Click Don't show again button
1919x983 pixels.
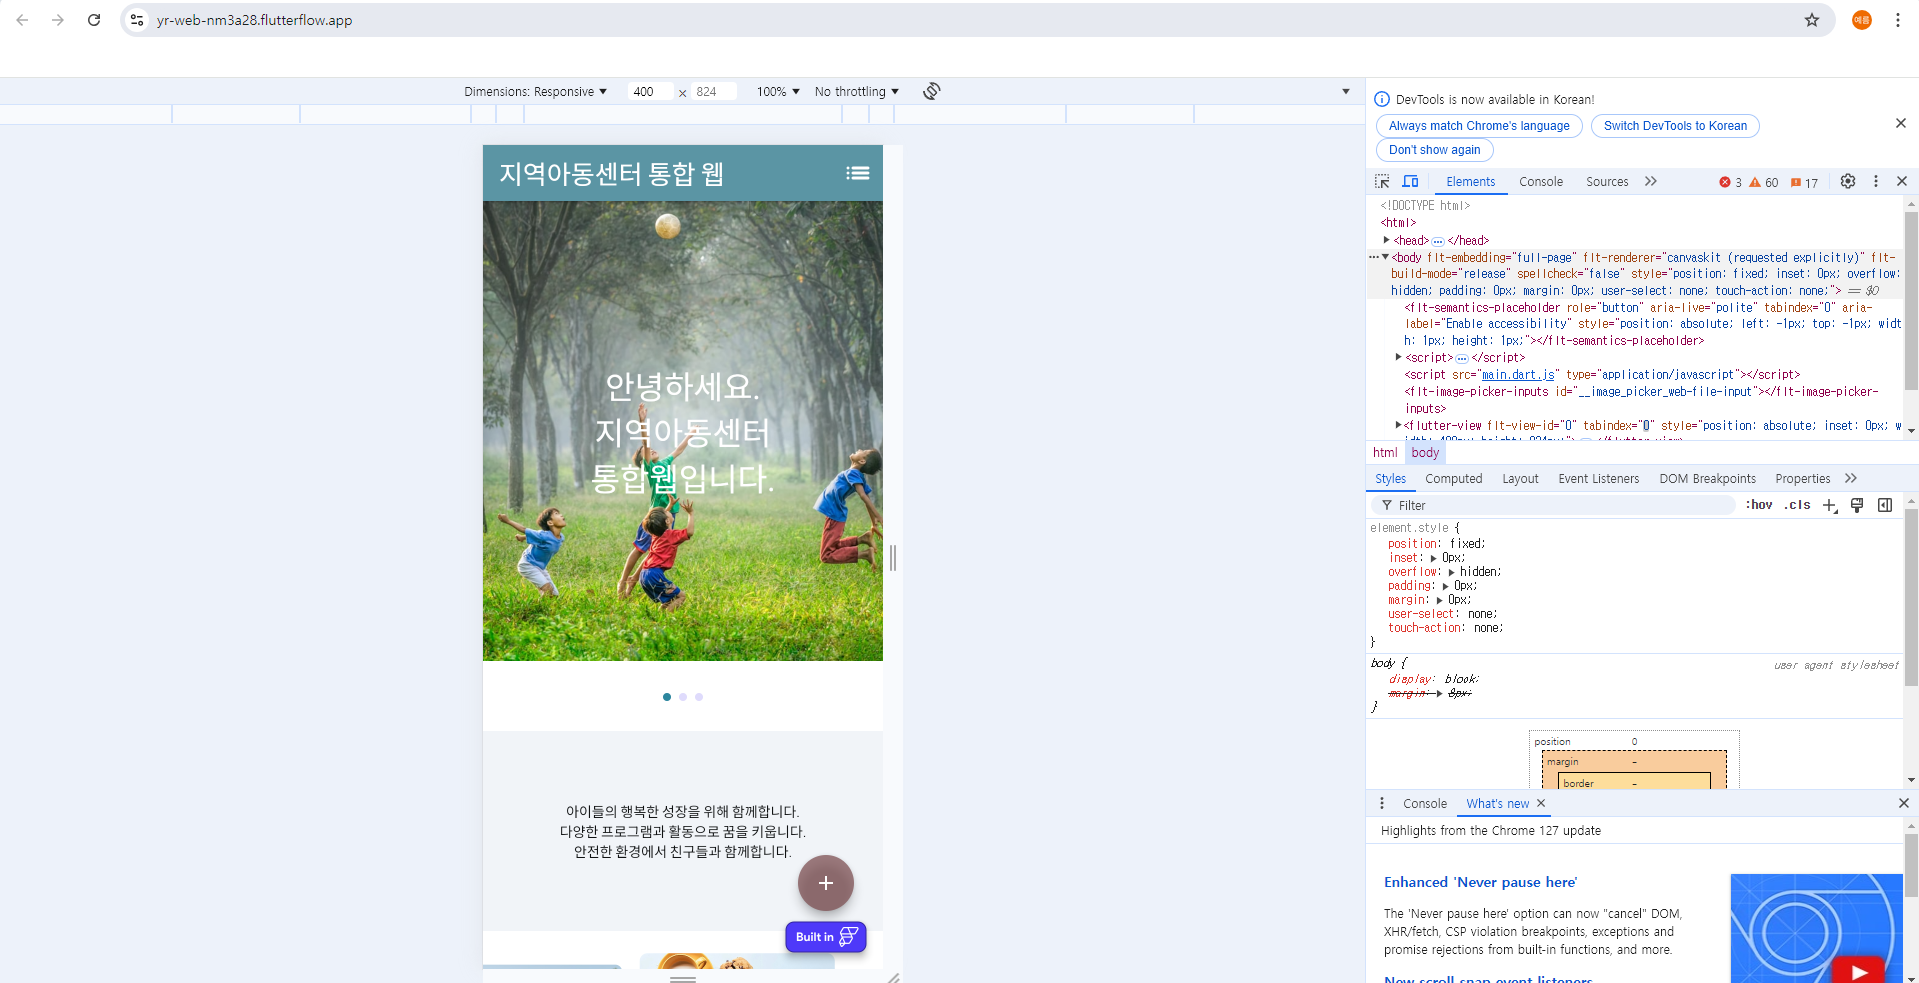click(1434, 150)
